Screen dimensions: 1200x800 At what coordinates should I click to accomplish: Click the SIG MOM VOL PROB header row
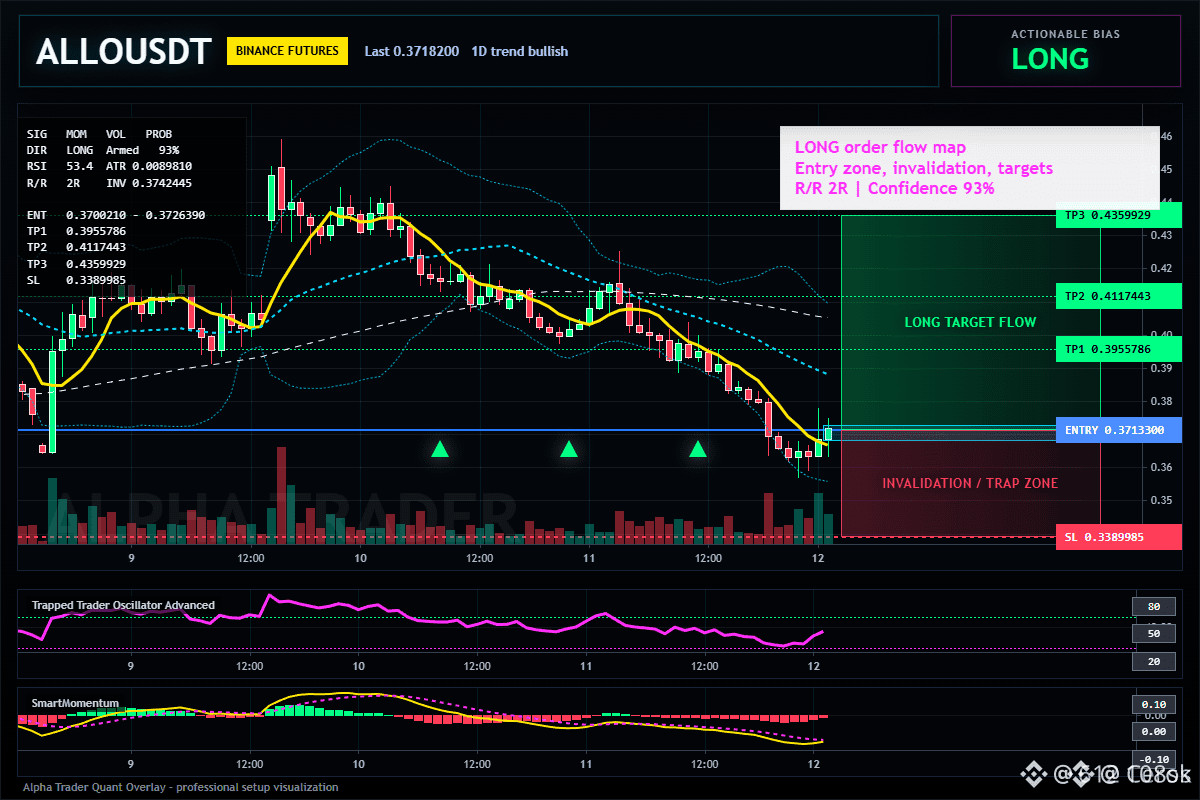99,133
